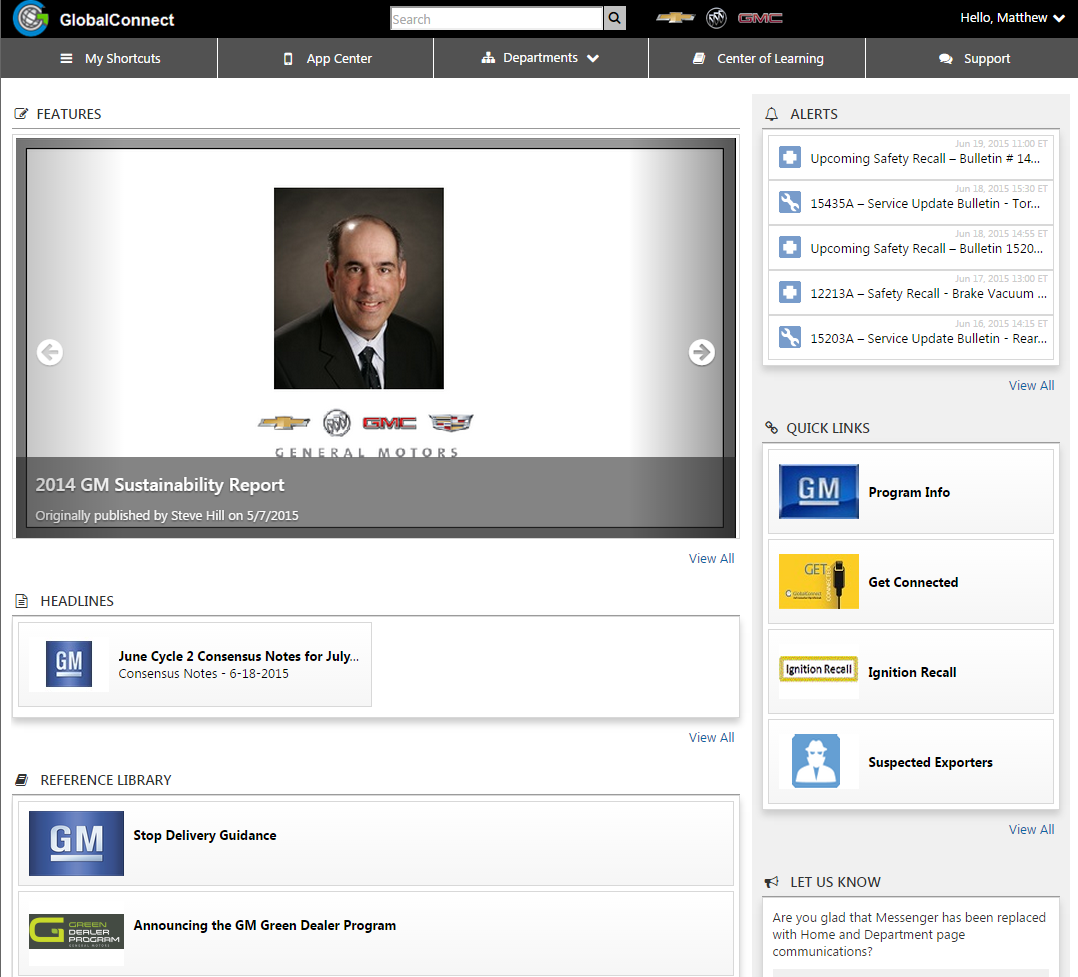Image resolution: width=1078 pixels, height=977 pixels.
Task: Open the Ignition Recall quick link
Action: [910, 672]
